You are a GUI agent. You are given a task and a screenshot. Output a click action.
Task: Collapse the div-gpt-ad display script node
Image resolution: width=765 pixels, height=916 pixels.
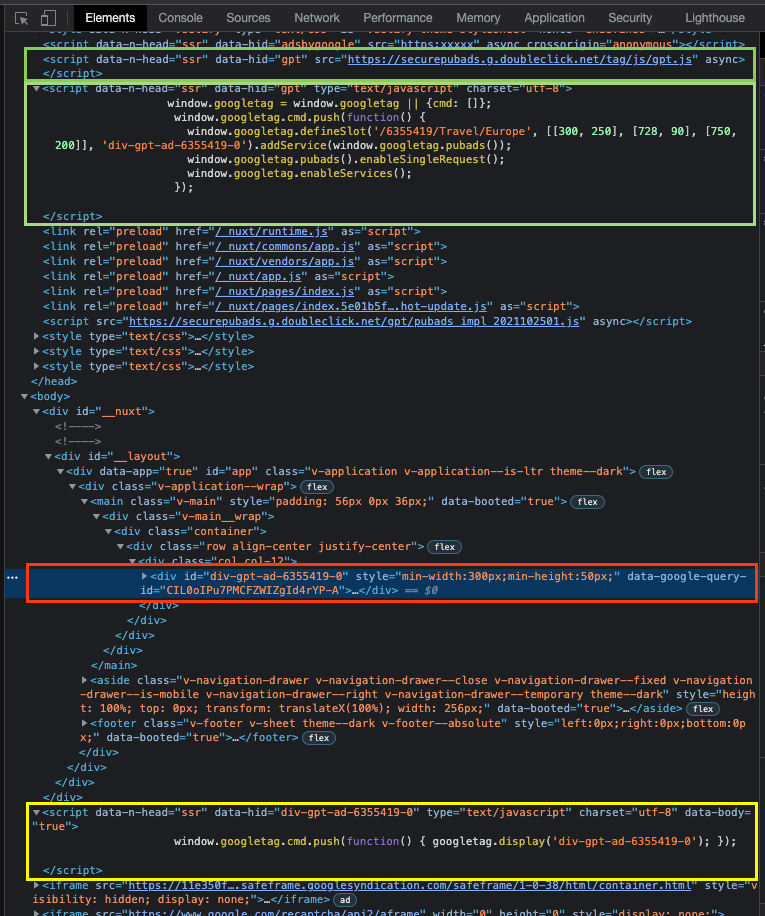[37, 813]
